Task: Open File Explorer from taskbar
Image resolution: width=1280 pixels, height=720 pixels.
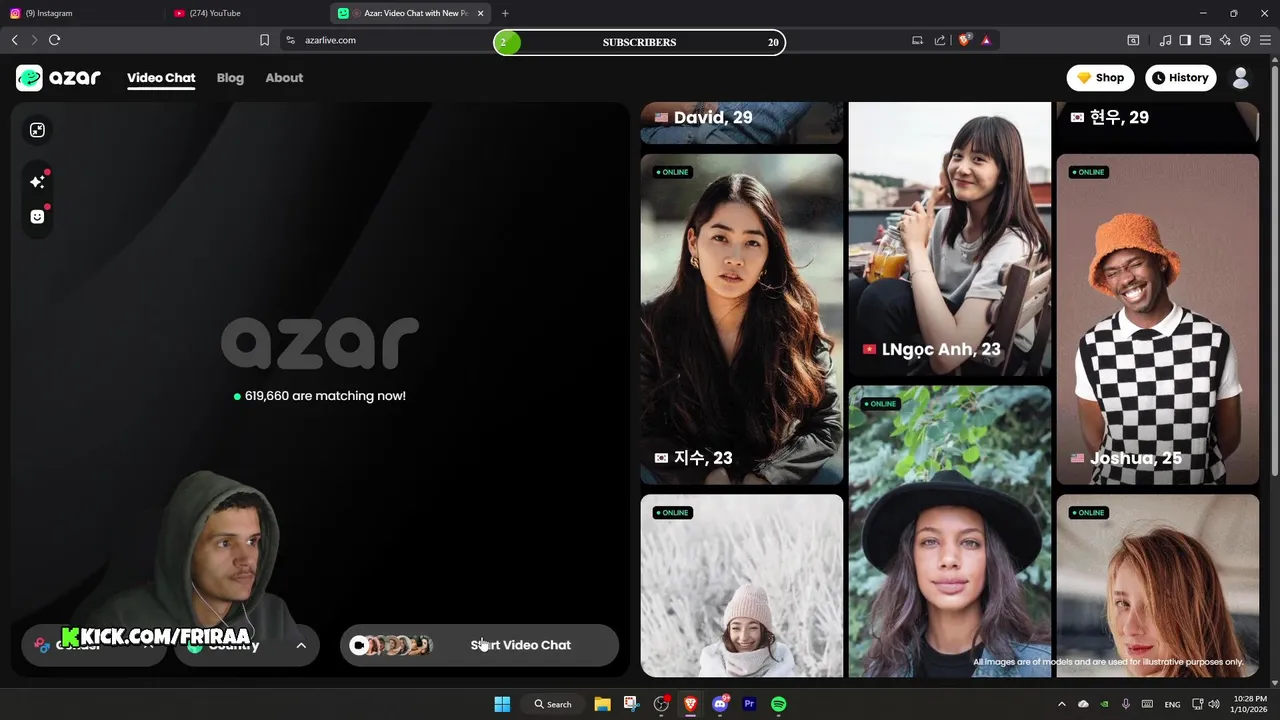Action: click(602, 704)
